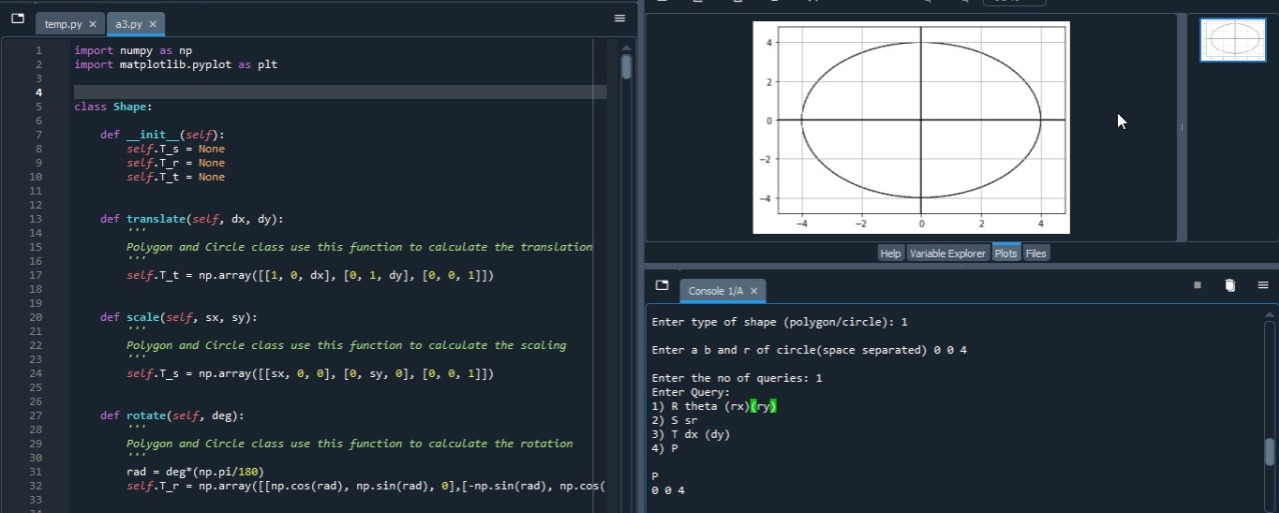The height and width of the screenshot is (513, 1279).
Task: Open the editor's browse tabs icon
Action: 17,20
